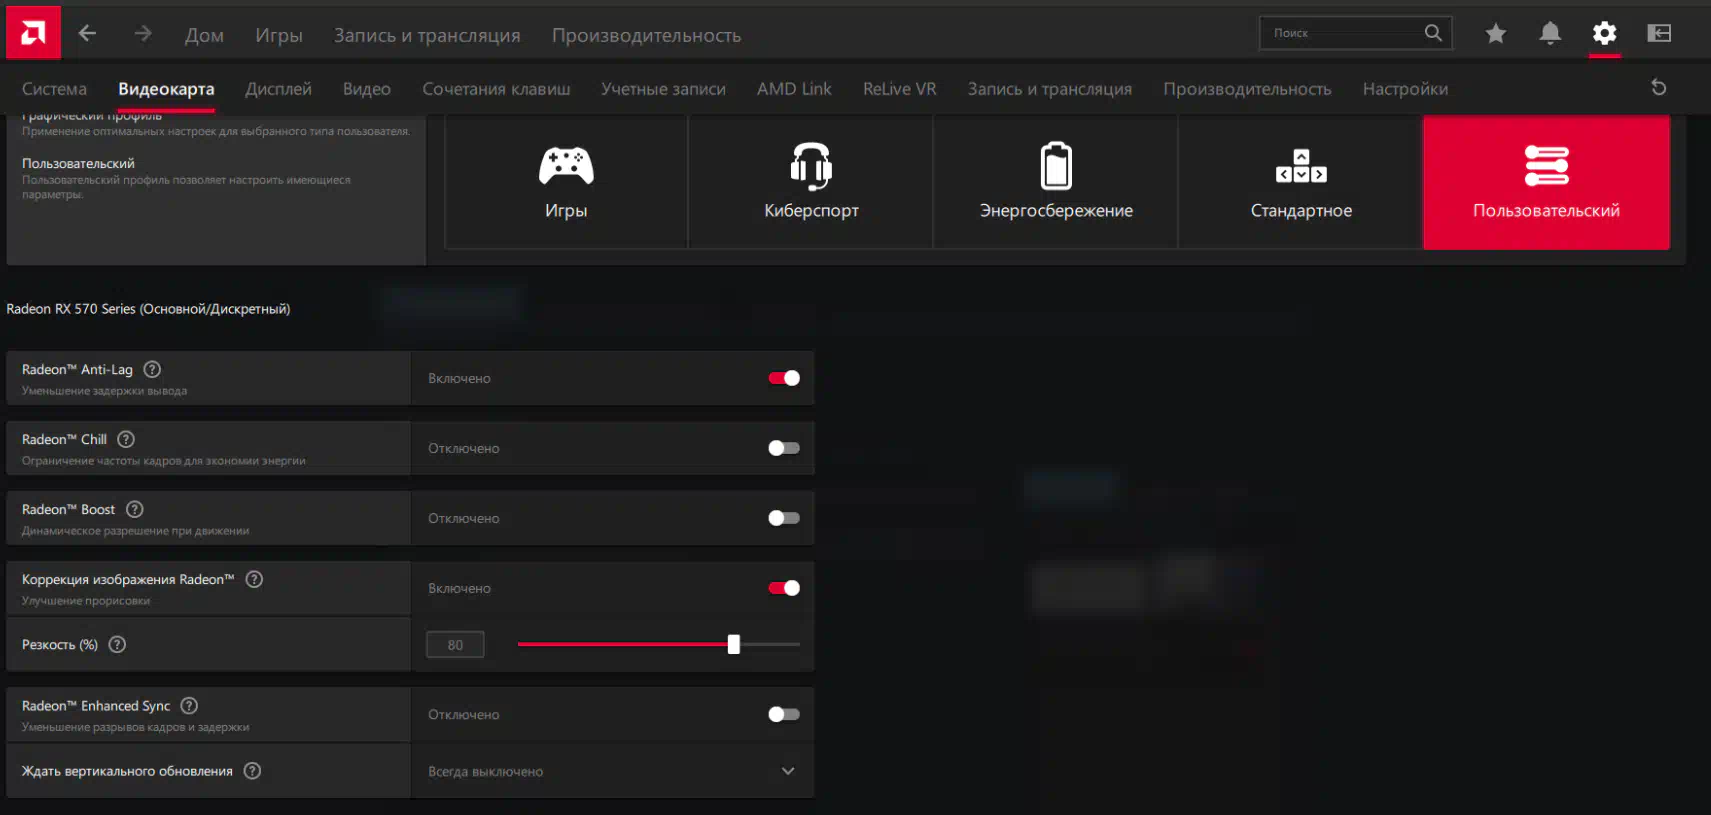This screenshot has height=815, width=1711.
Task: Switch to the Видео tab
Action: [366, 89]
